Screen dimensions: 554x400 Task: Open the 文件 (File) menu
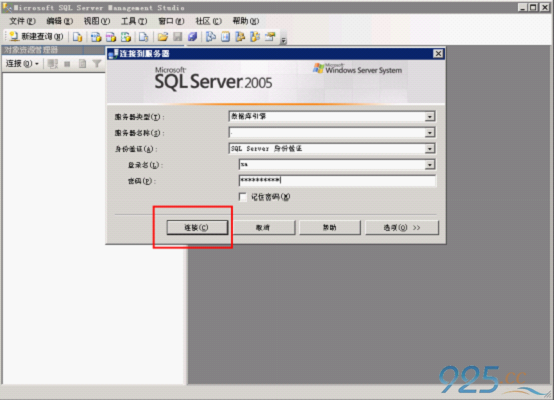(22, 21)
